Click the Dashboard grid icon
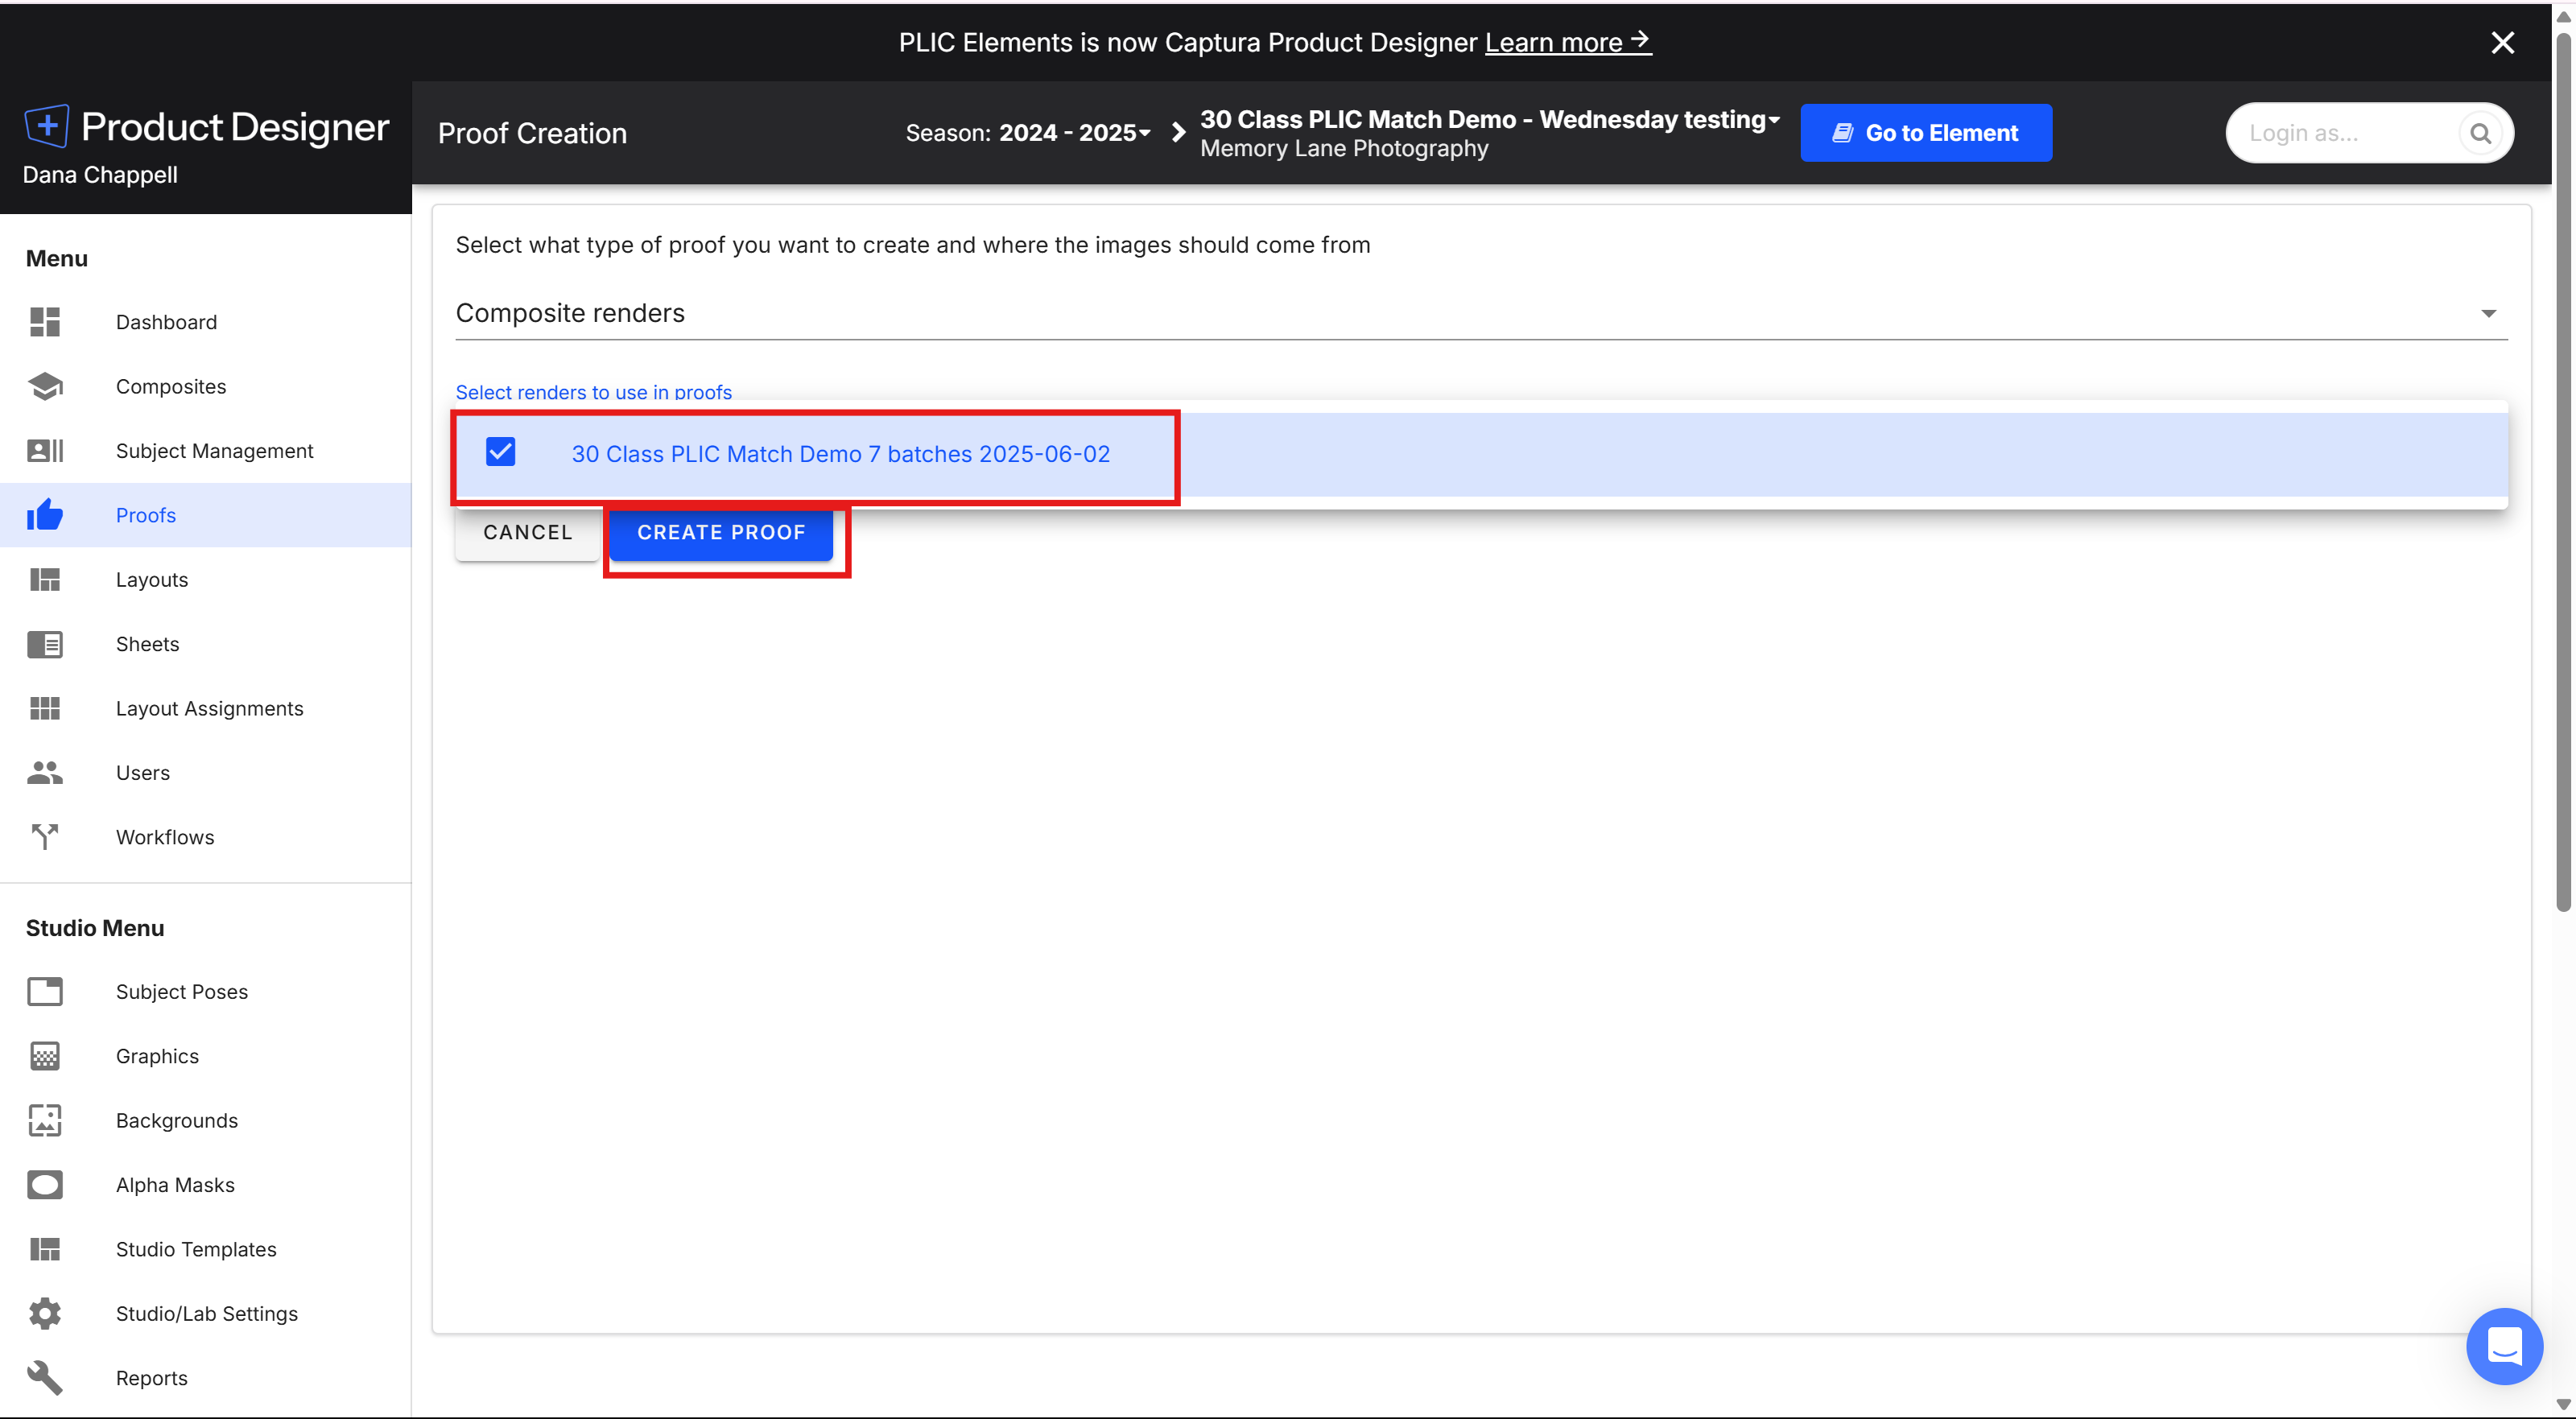 click(x=45, y=322)
